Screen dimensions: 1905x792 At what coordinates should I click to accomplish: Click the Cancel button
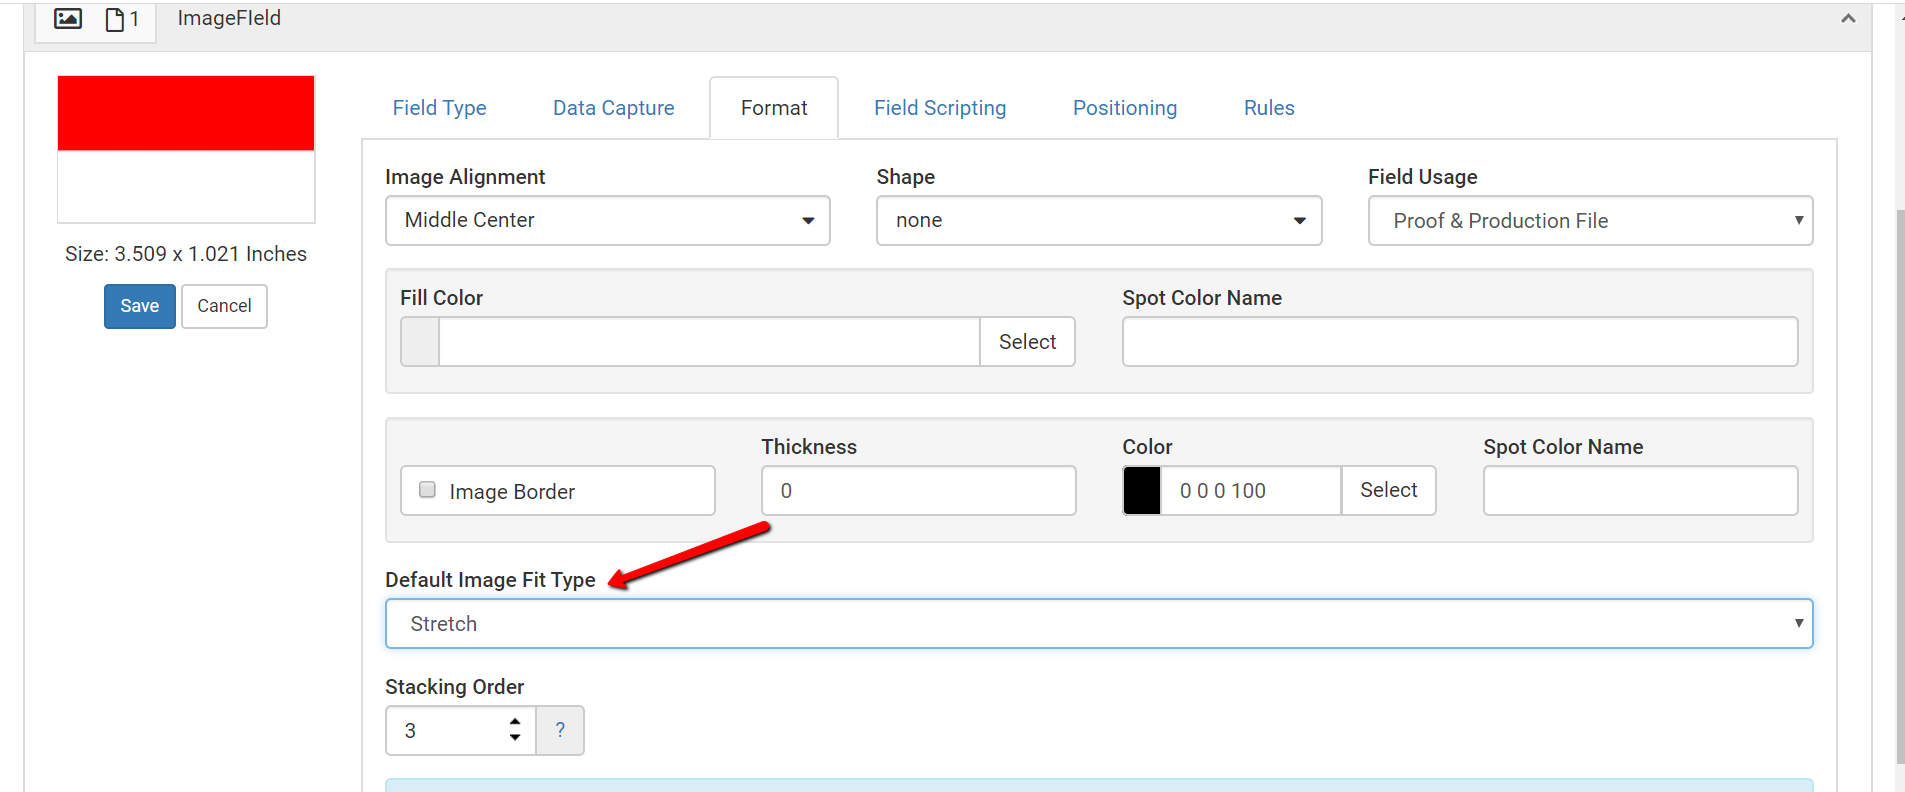tap(224, 306)
